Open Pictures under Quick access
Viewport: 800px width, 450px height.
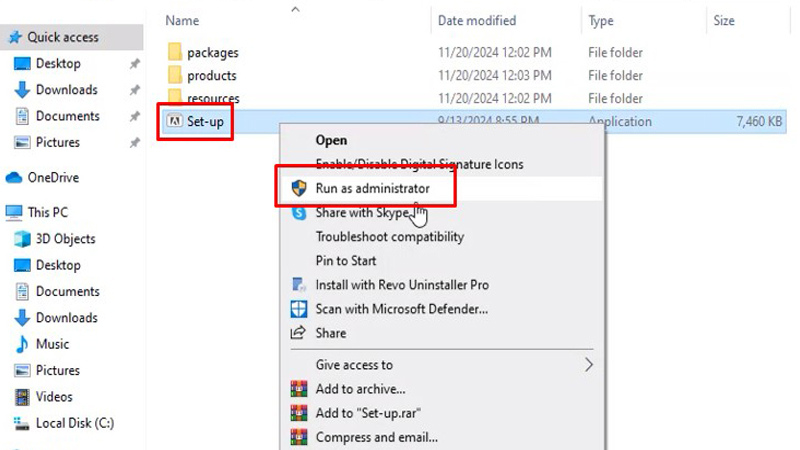pos(58,142)
